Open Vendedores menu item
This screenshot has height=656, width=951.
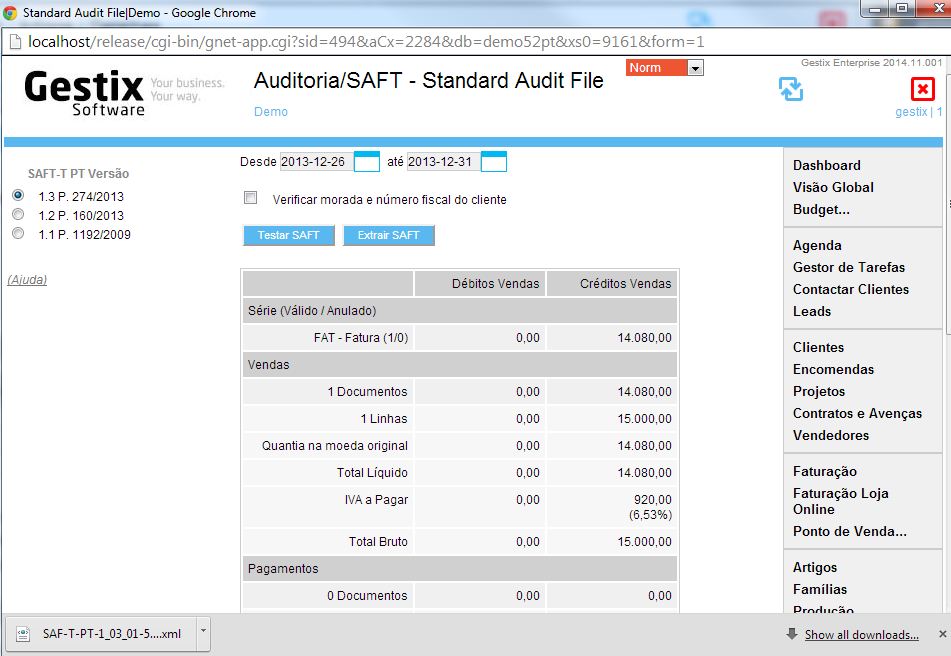pyautogui.click(x=831, y=435)
